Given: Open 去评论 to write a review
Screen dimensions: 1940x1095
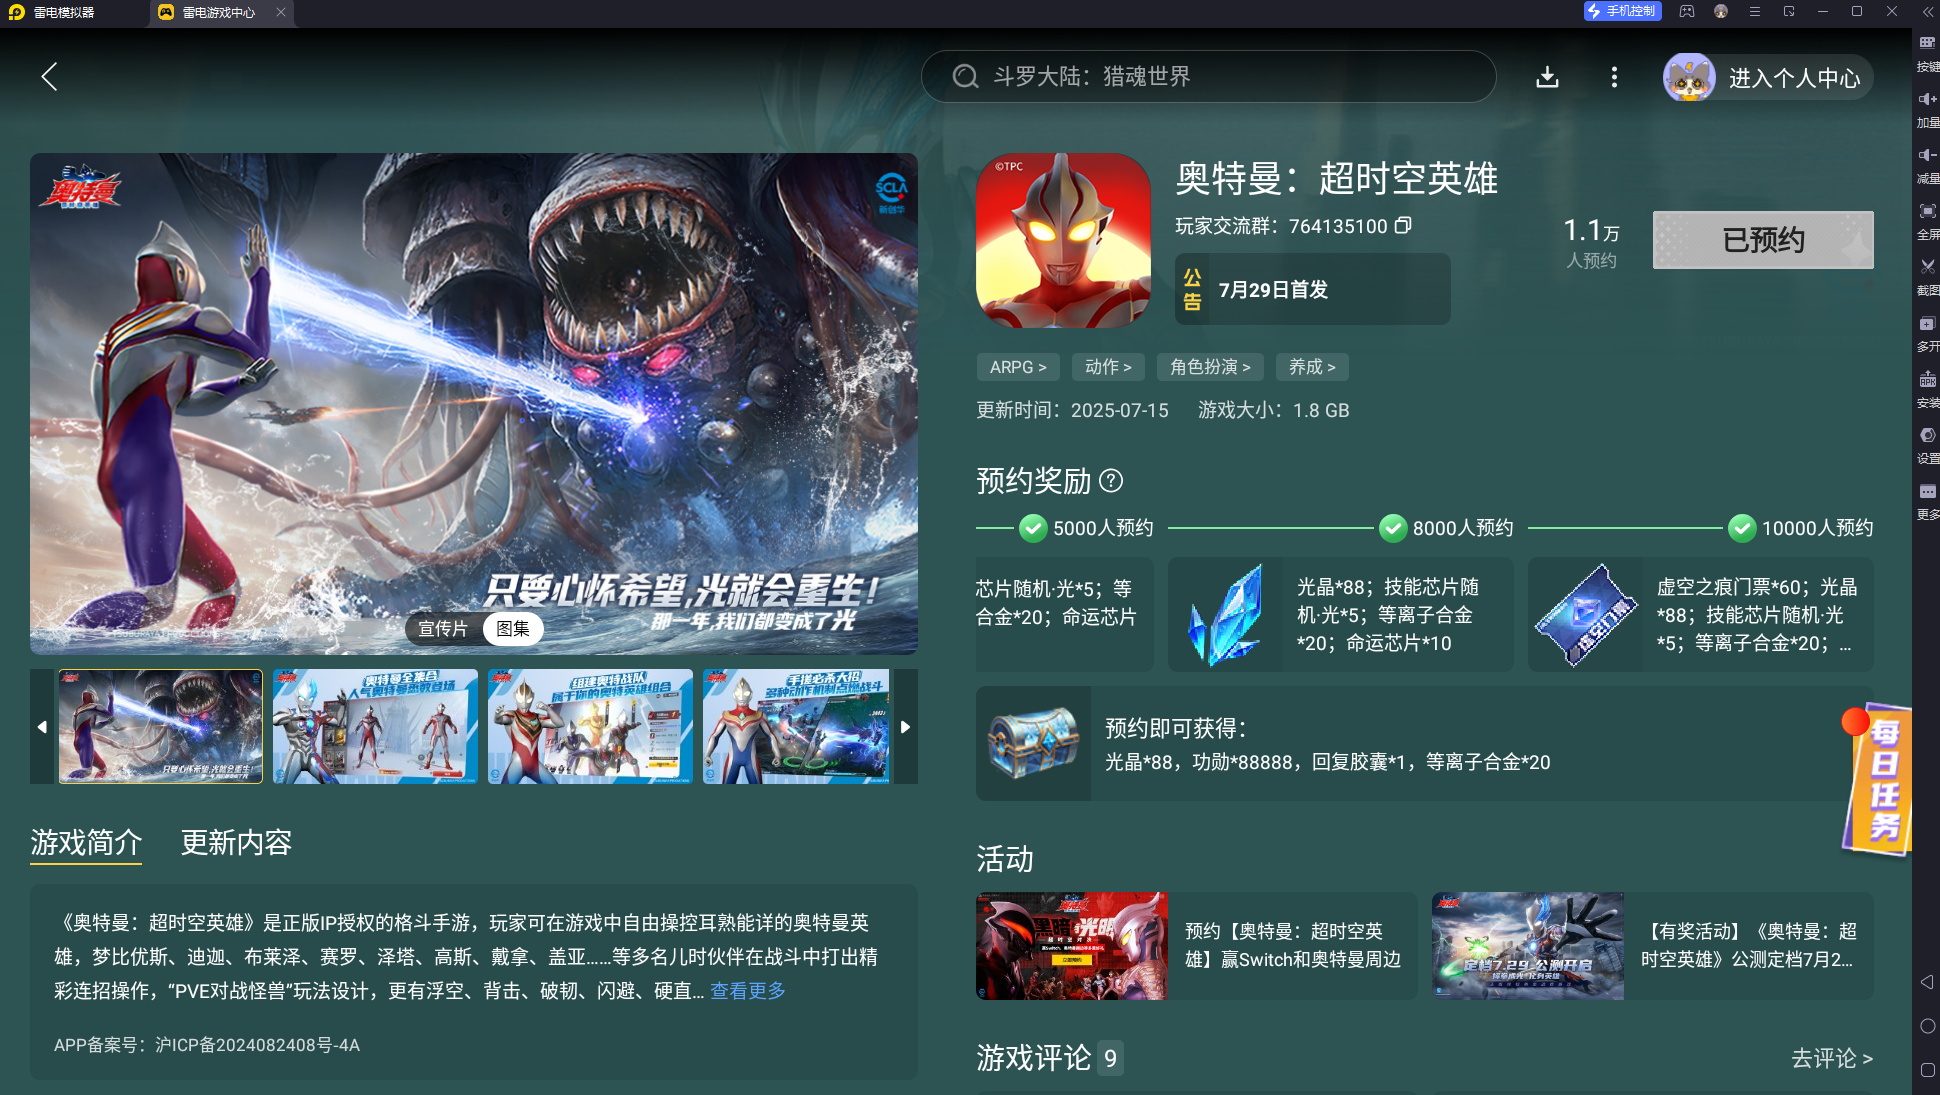Looking at the screenshot, I should coord(1831,1058).
